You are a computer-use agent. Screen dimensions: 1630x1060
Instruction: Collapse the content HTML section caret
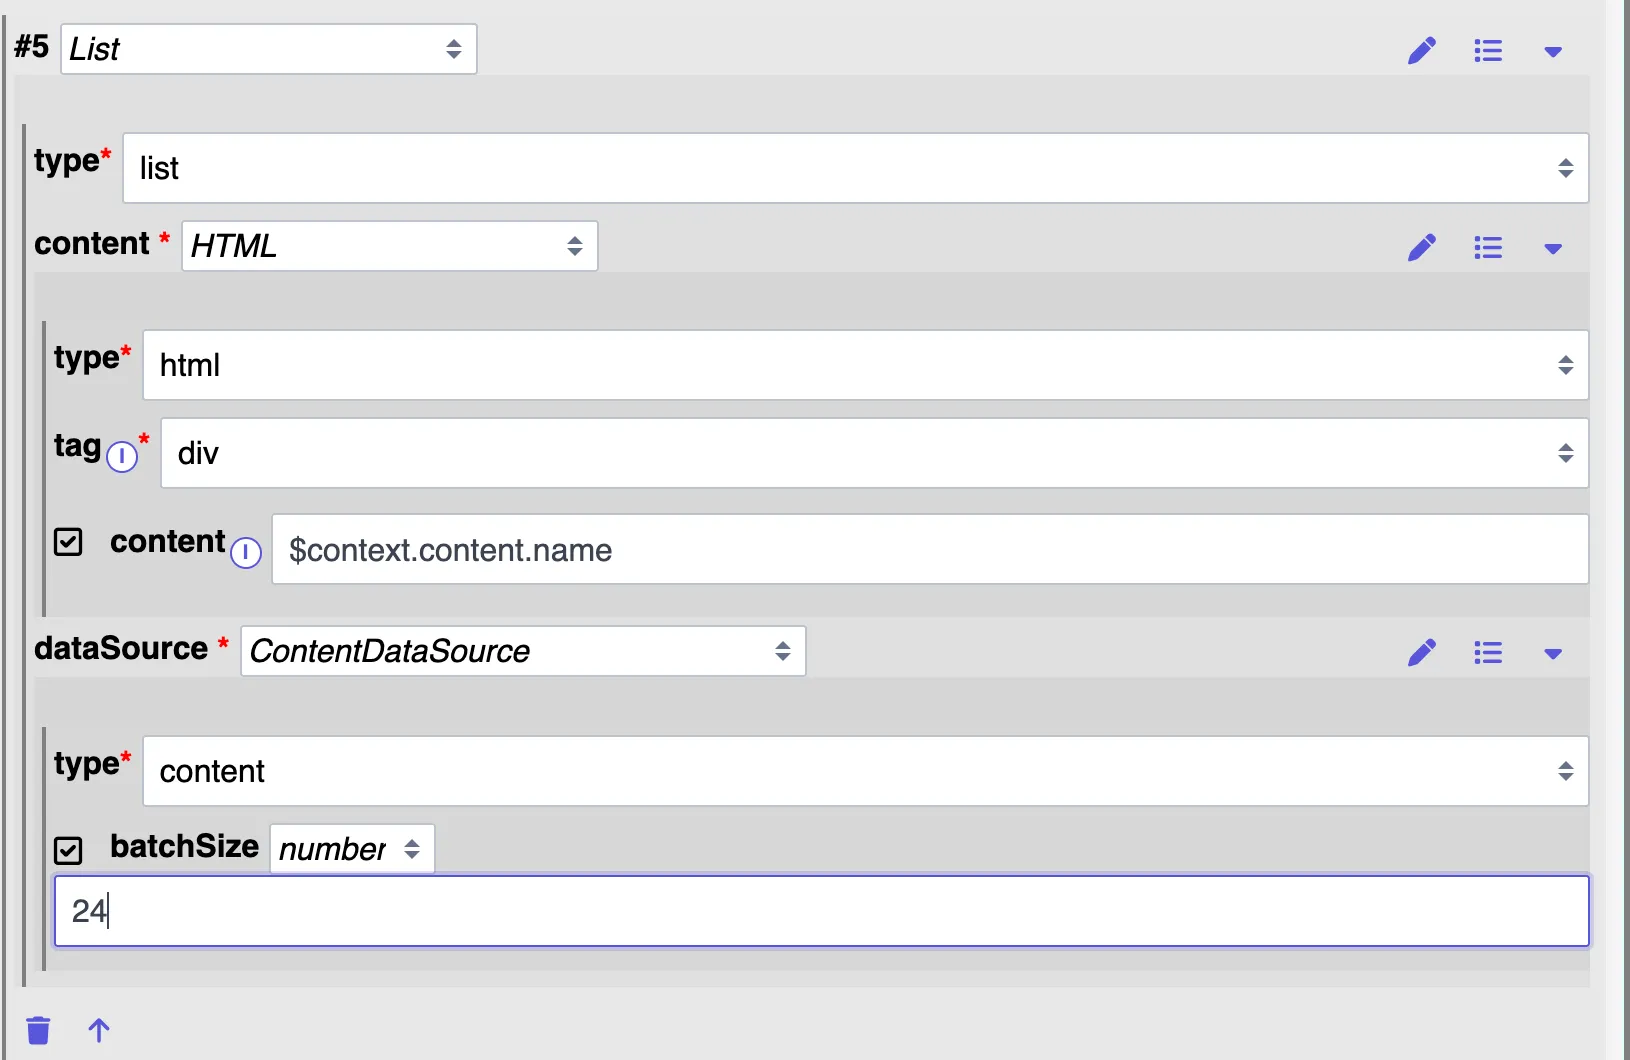[x=1553, y=249]
